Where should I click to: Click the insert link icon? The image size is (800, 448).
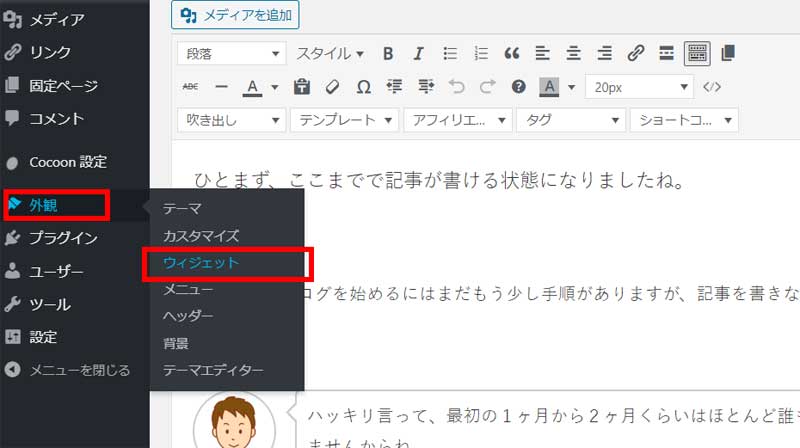click(635, 53)
